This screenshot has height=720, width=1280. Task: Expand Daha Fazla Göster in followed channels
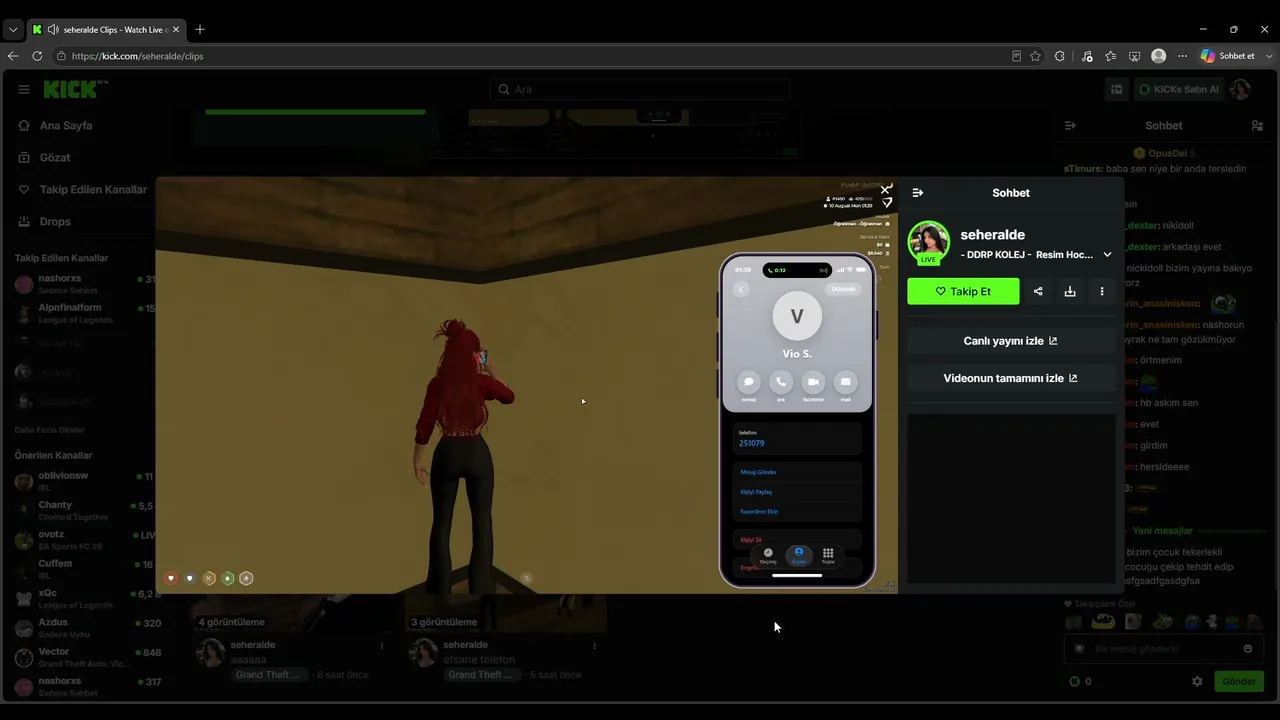[x=50, y=430]
